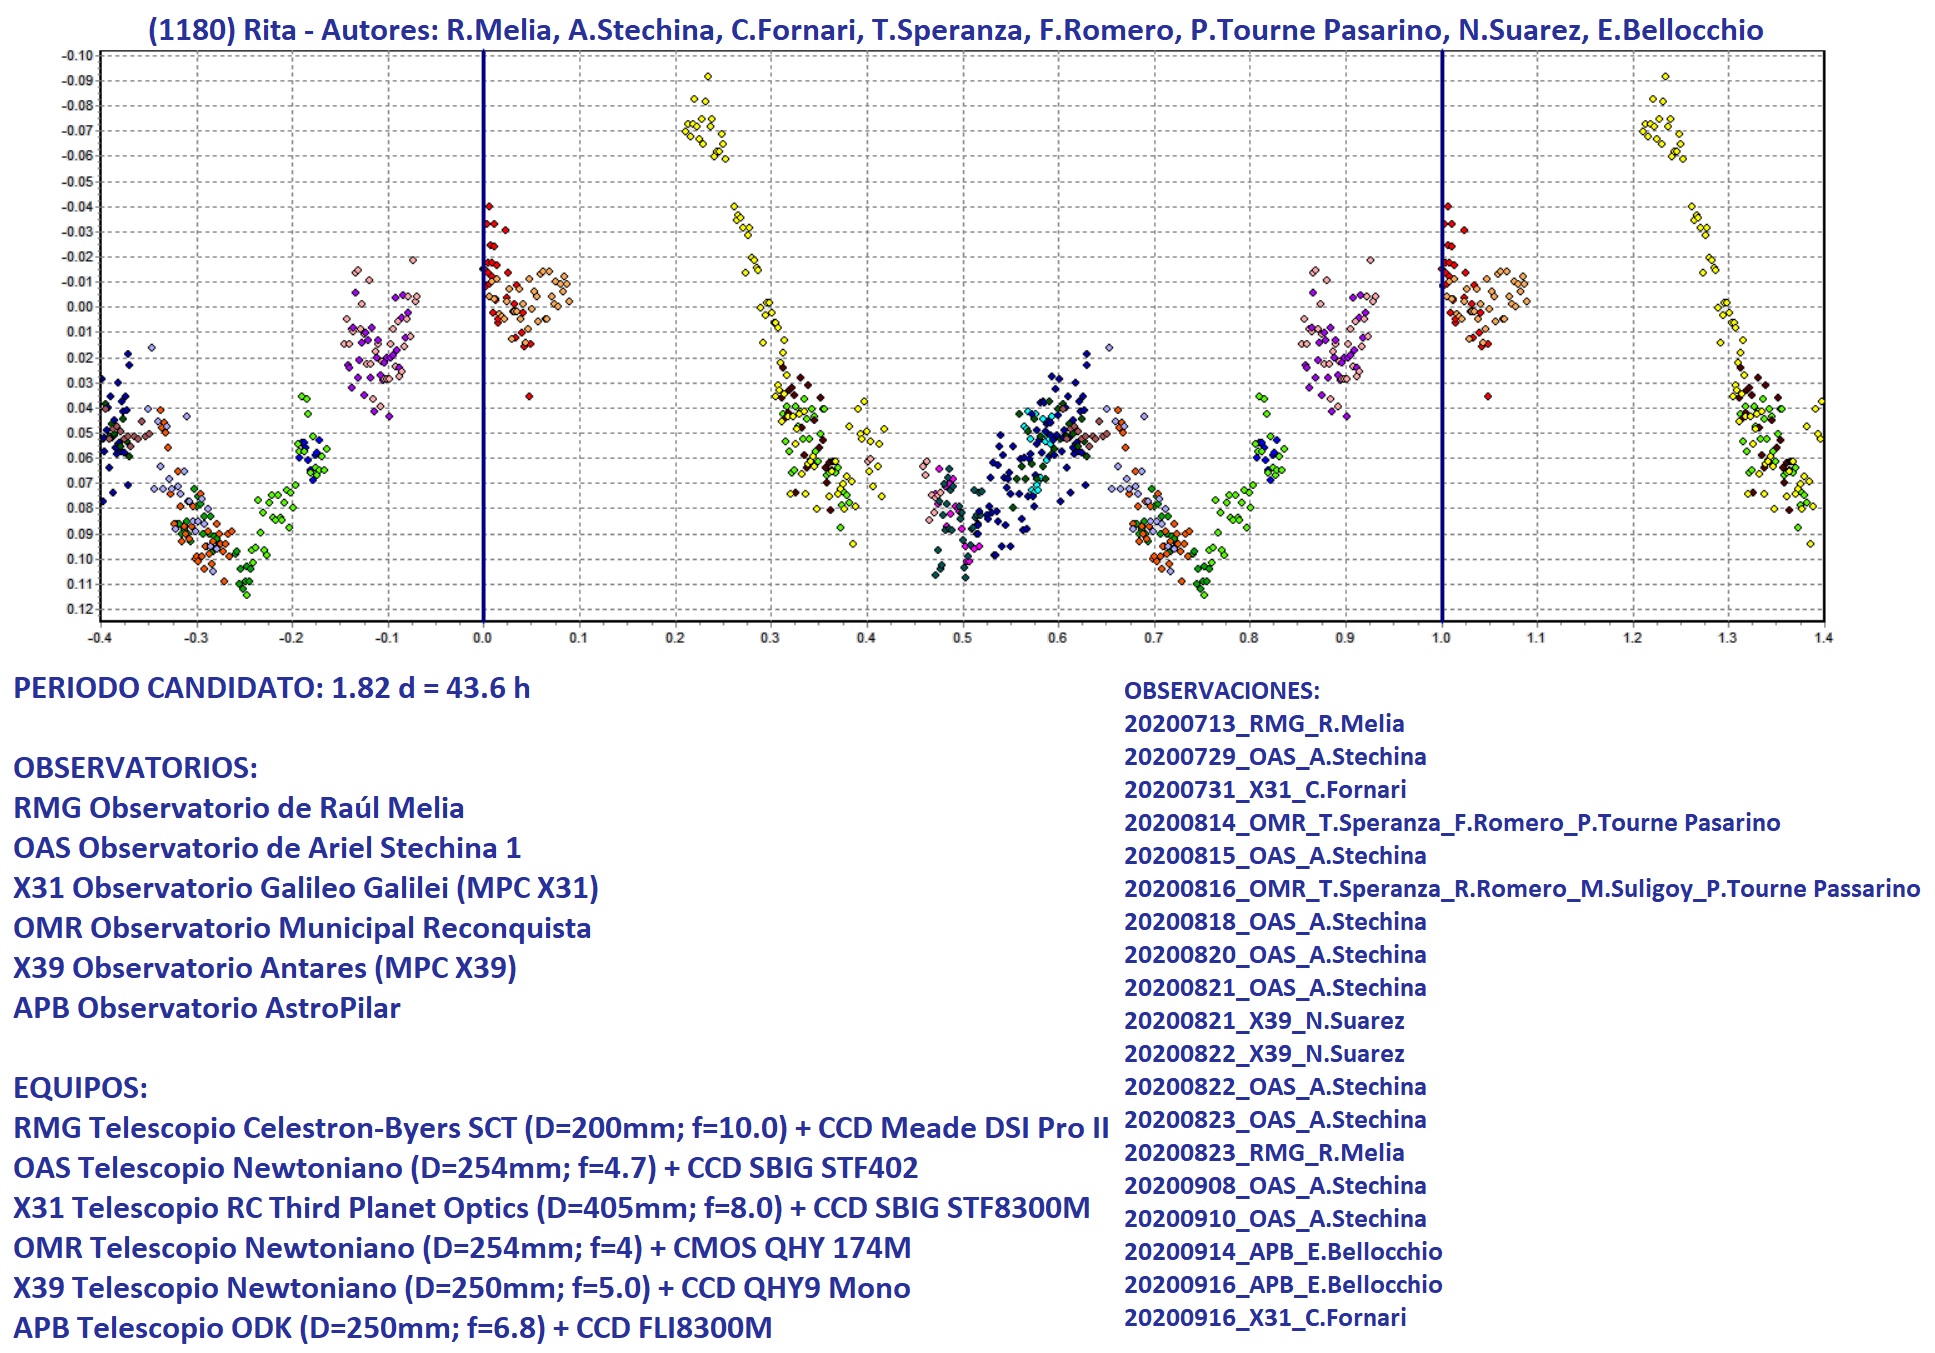Click the vertical blue line at phase 1.0
Viewport: 1935px width, 1353px height.
click(1442, 150)
